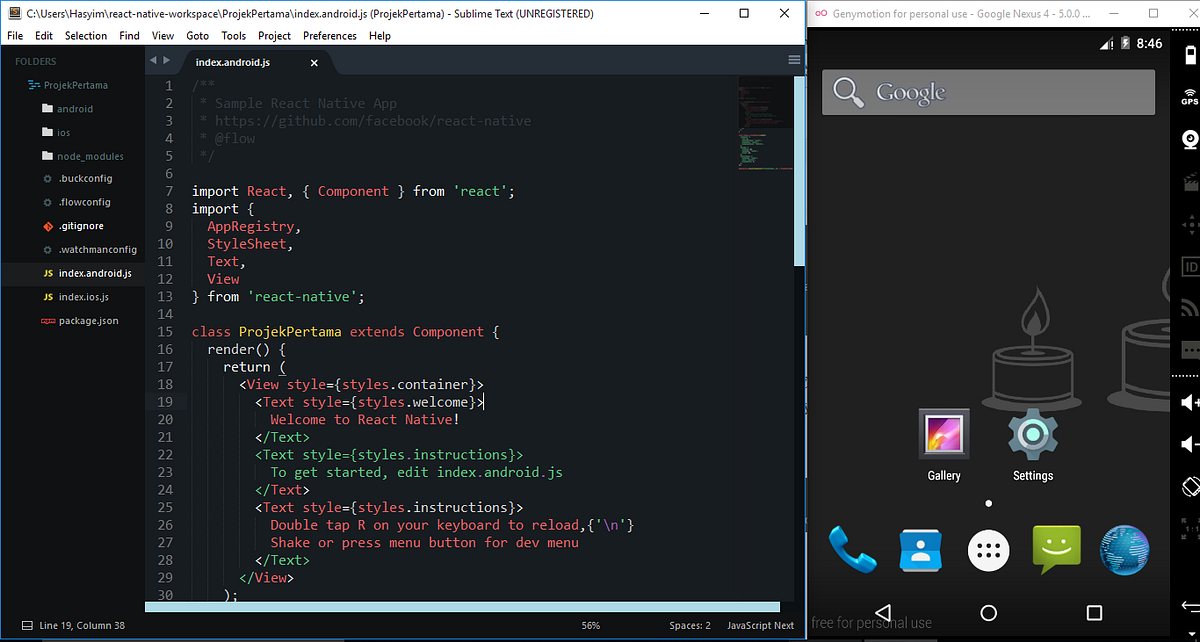Open the JavaScript Next syntax selector
Viewport: 1200px width, 642px height.
point(760,625)
